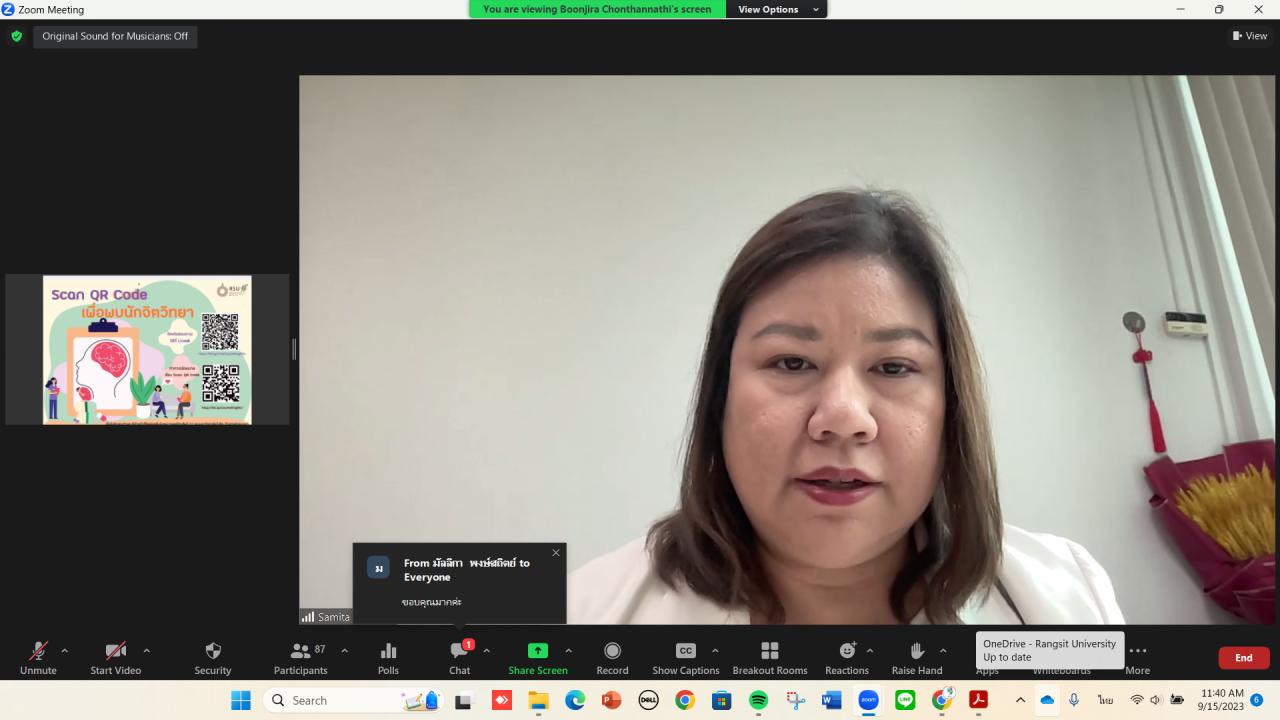Expand the arrow next to Share Screen
The image size is (1280, 720).
point(569,651)
